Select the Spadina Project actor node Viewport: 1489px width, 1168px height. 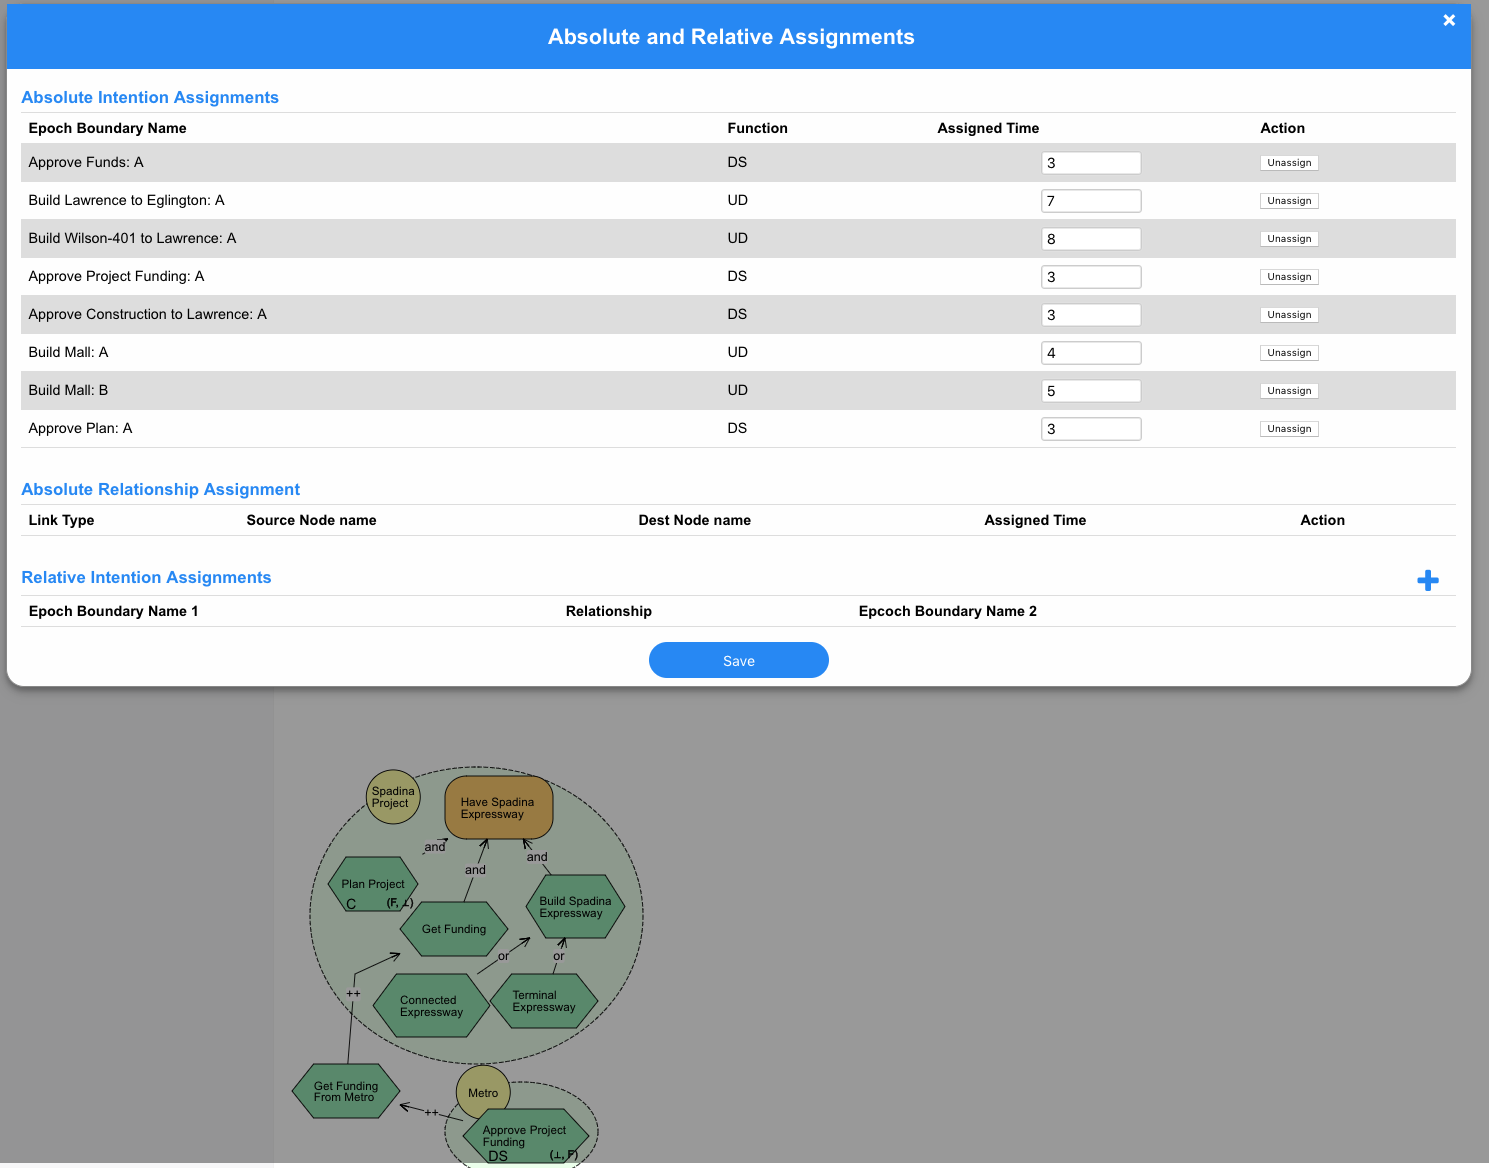pos(393,797)
